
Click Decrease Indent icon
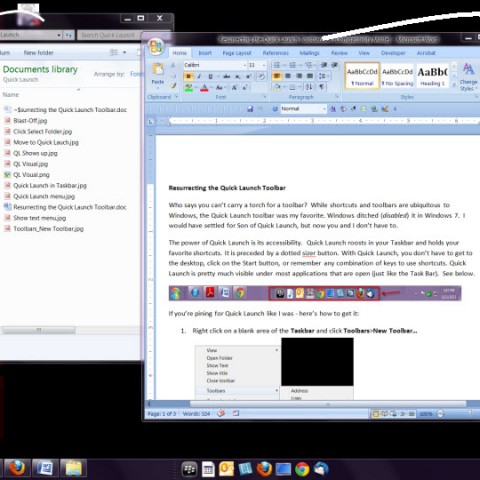(324, 65)
